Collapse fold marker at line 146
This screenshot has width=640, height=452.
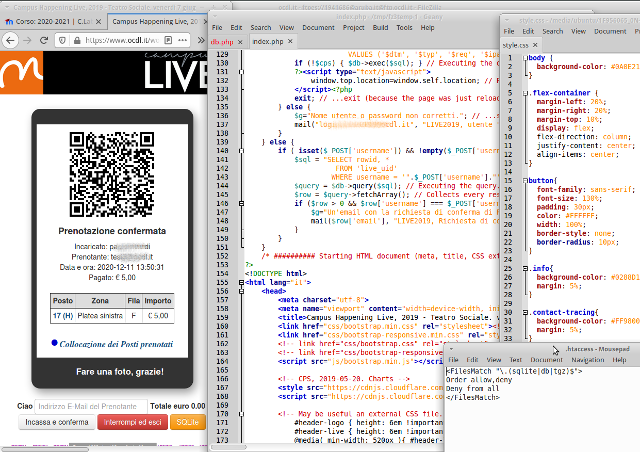tap(241, 203)
